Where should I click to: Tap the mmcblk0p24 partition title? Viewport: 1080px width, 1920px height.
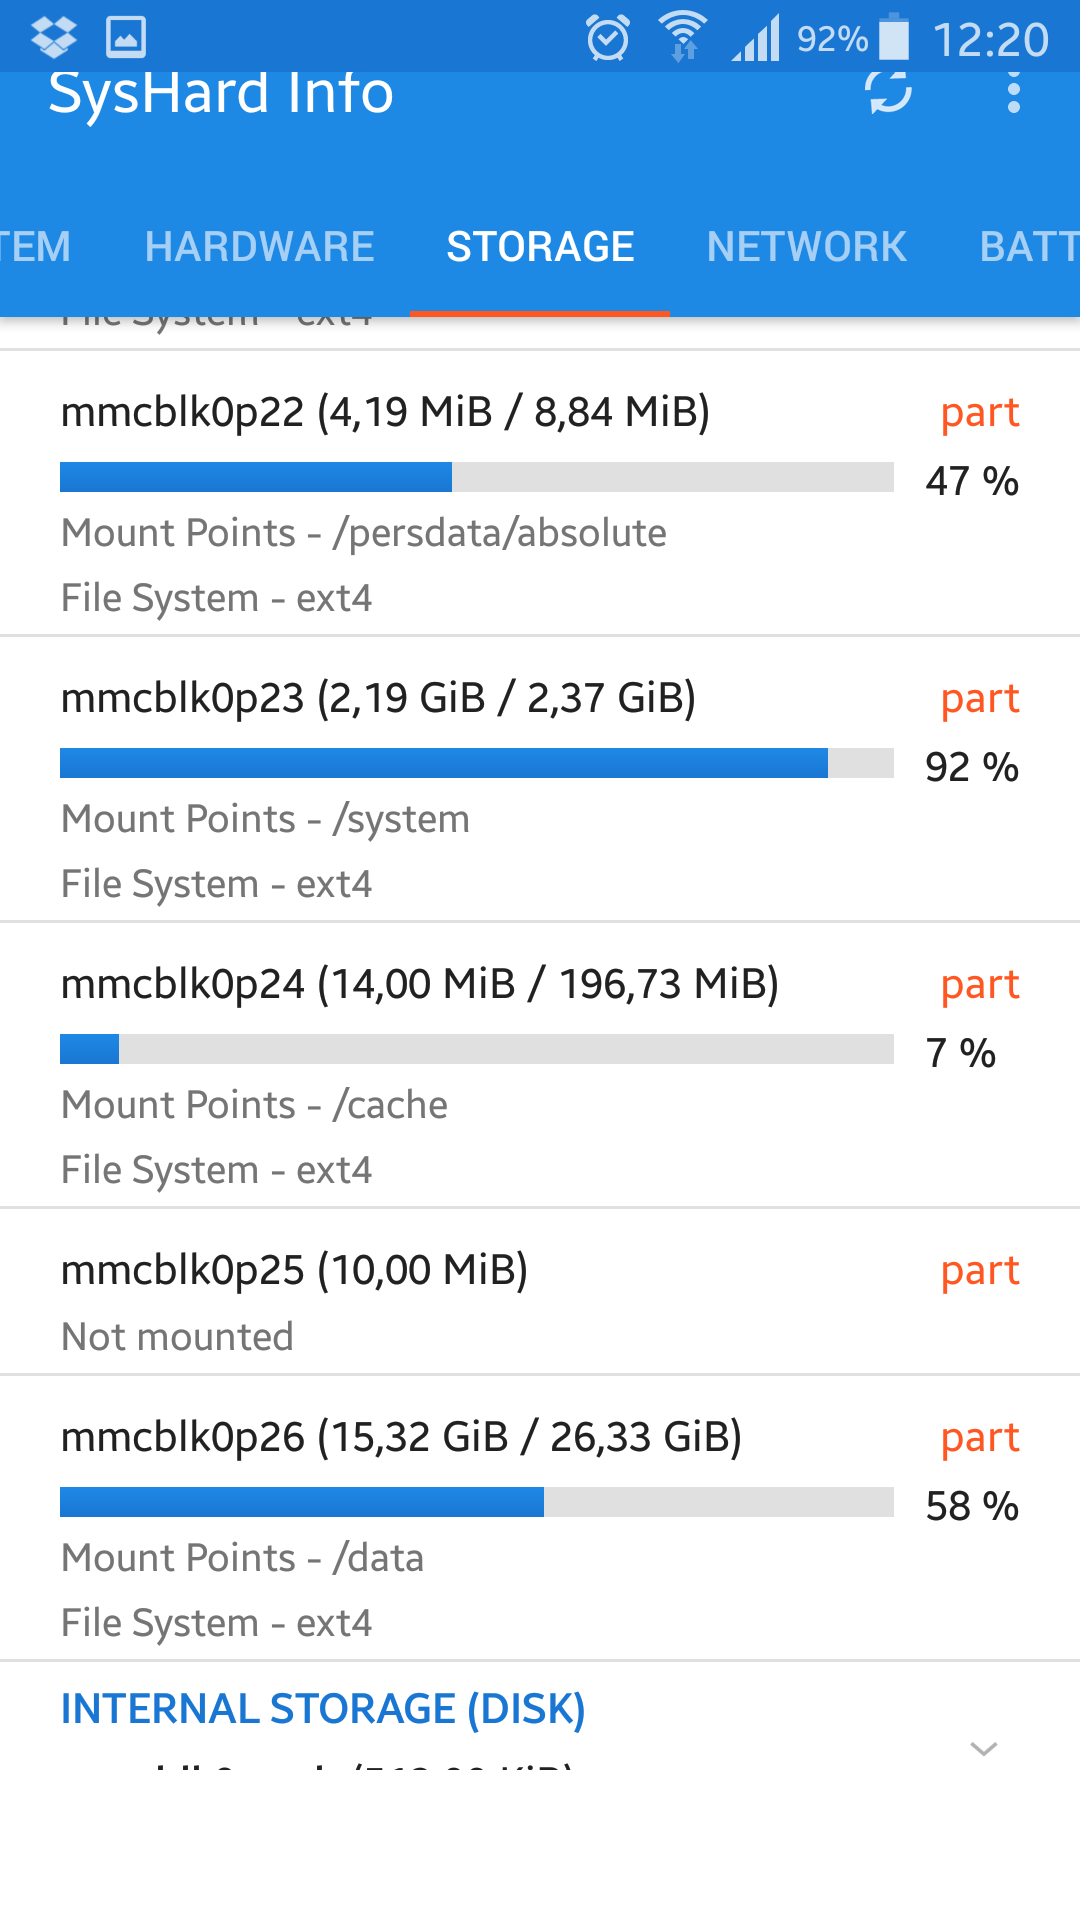pyautogui.click(x=419, y=984)
